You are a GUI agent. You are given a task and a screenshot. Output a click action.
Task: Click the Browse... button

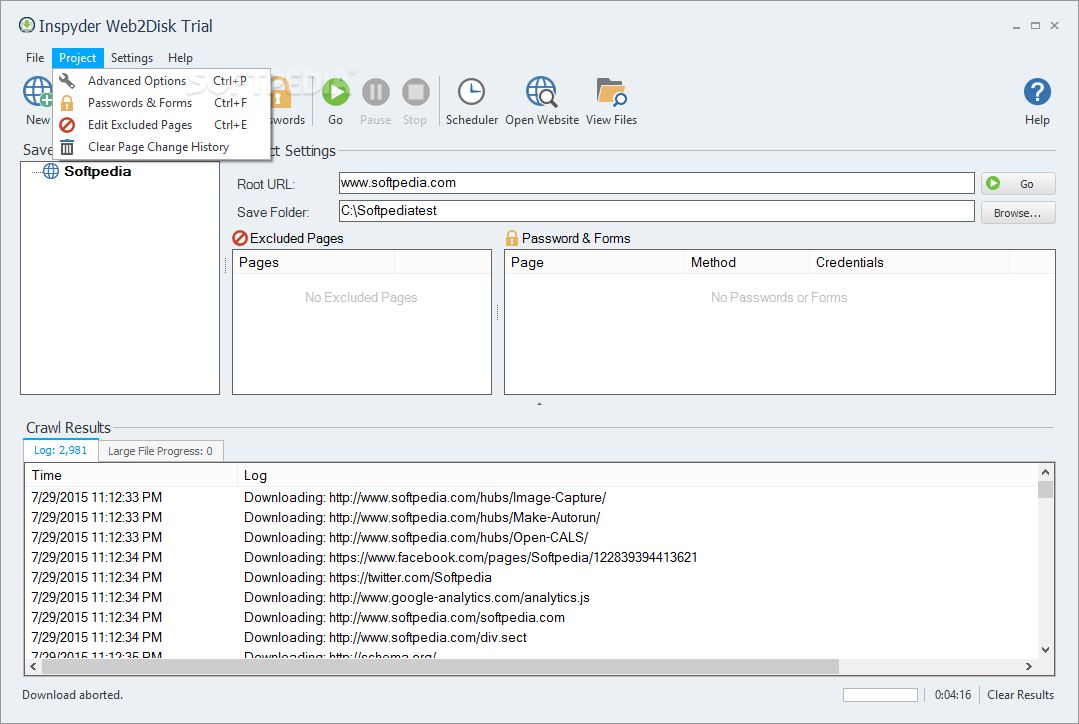[x=1018, y=213]
